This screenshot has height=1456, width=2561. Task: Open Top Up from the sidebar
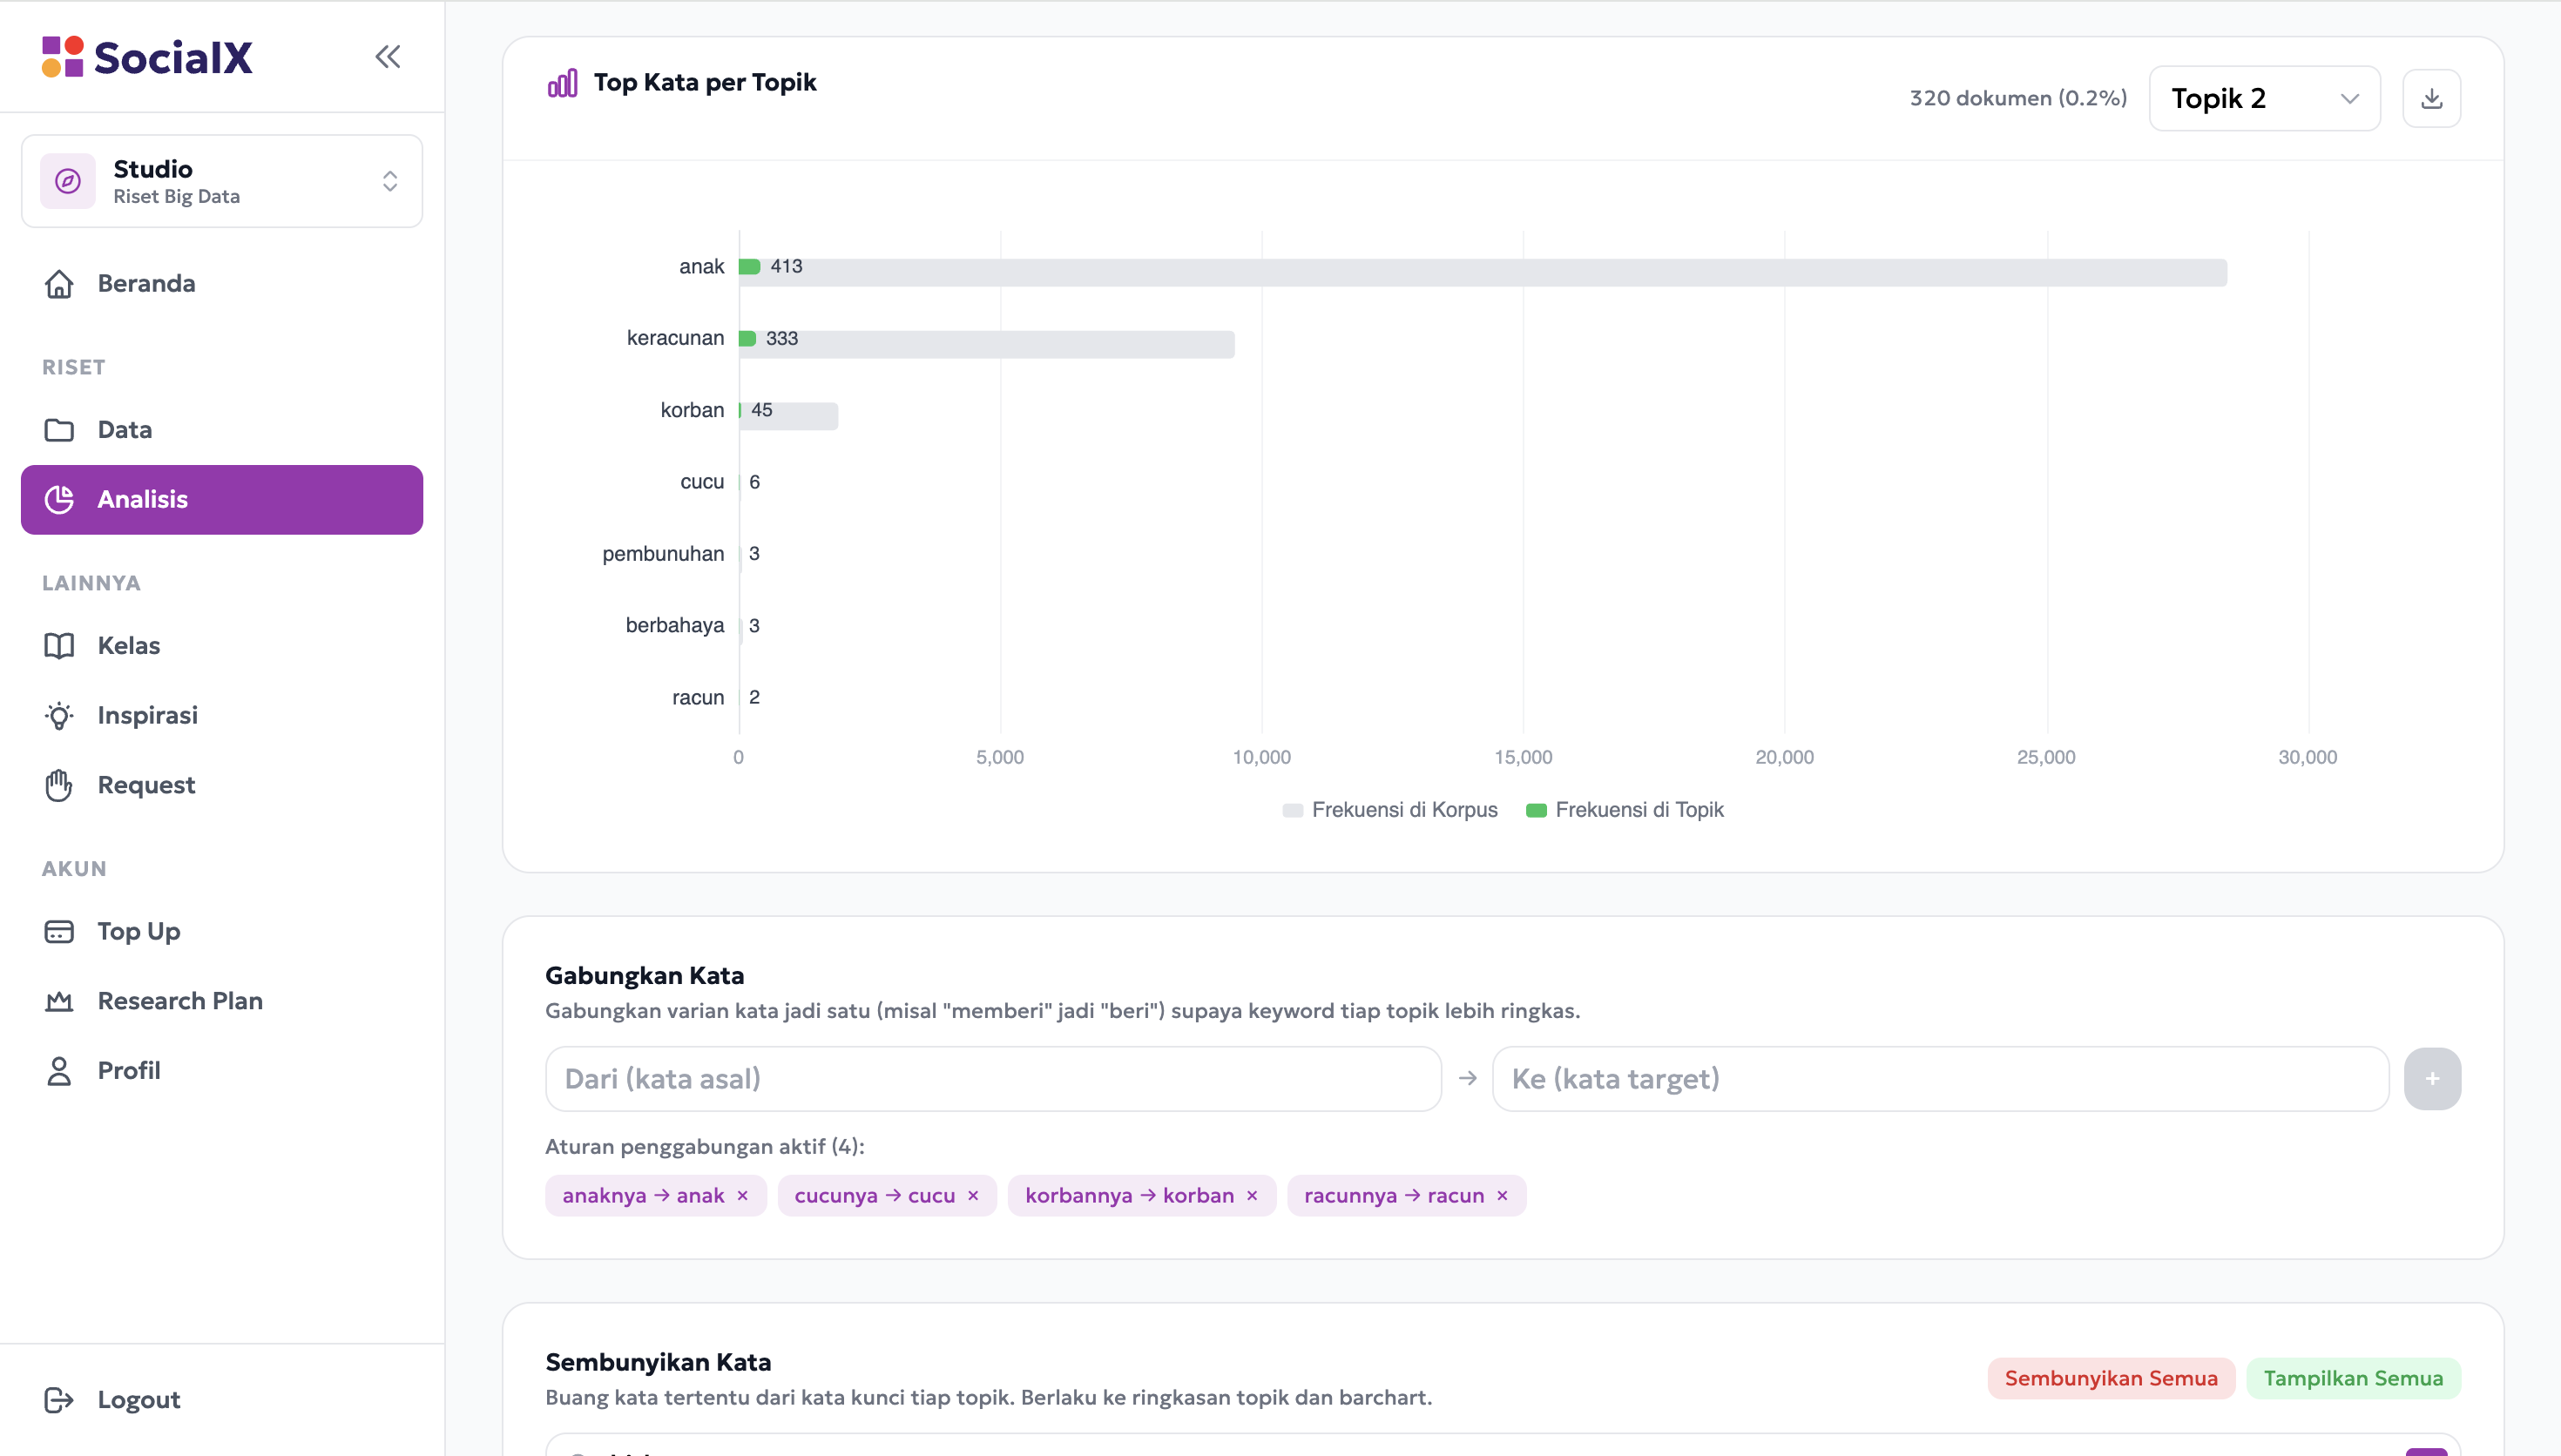click(222, 932)
